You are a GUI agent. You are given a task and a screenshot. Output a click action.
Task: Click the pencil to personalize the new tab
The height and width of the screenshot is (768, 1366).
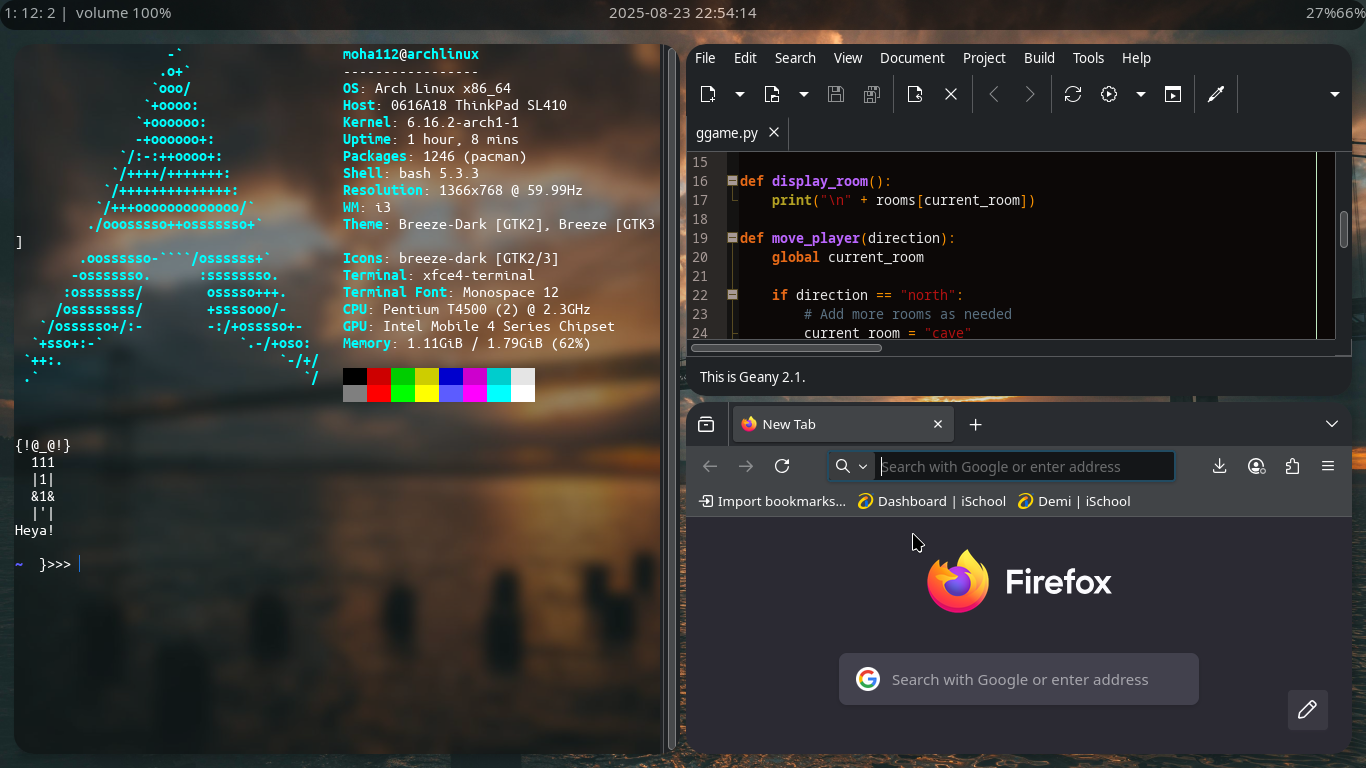click(x=1307, y=710)
